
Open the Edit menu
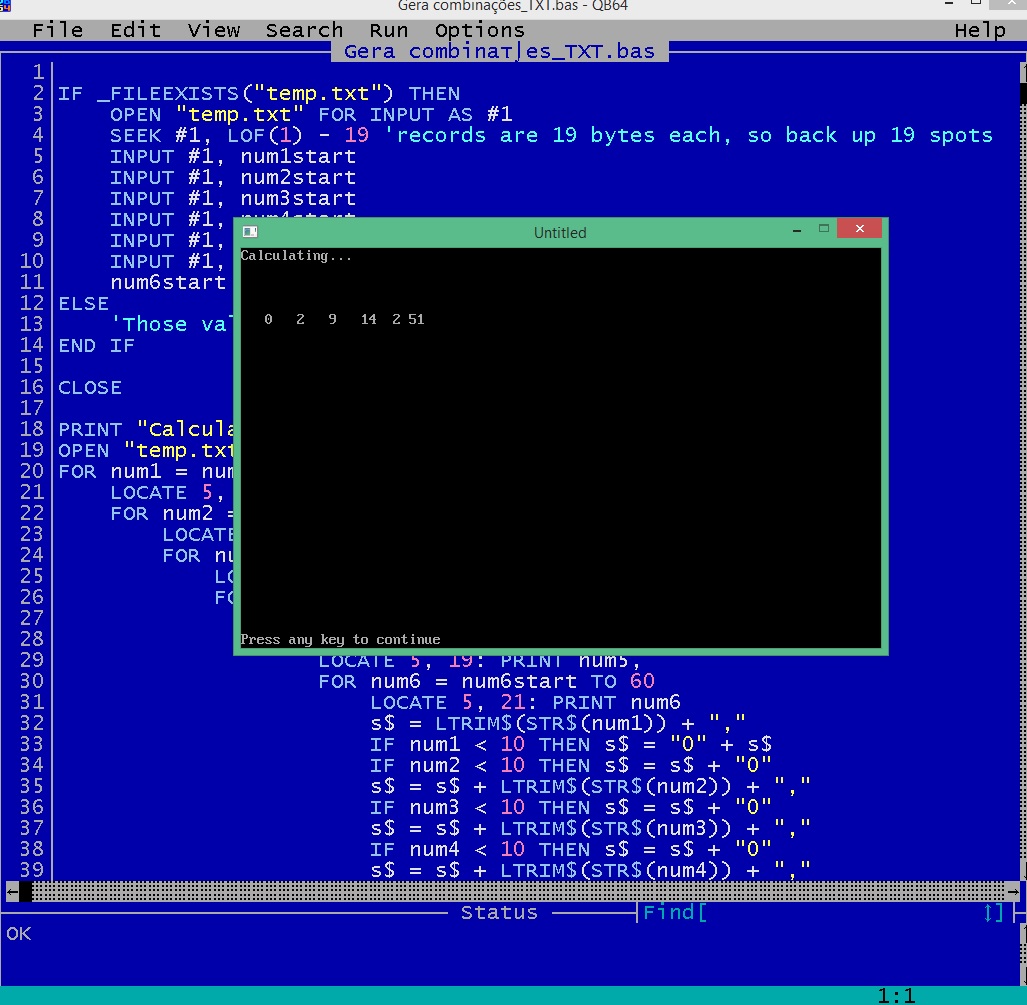[135, 30]
